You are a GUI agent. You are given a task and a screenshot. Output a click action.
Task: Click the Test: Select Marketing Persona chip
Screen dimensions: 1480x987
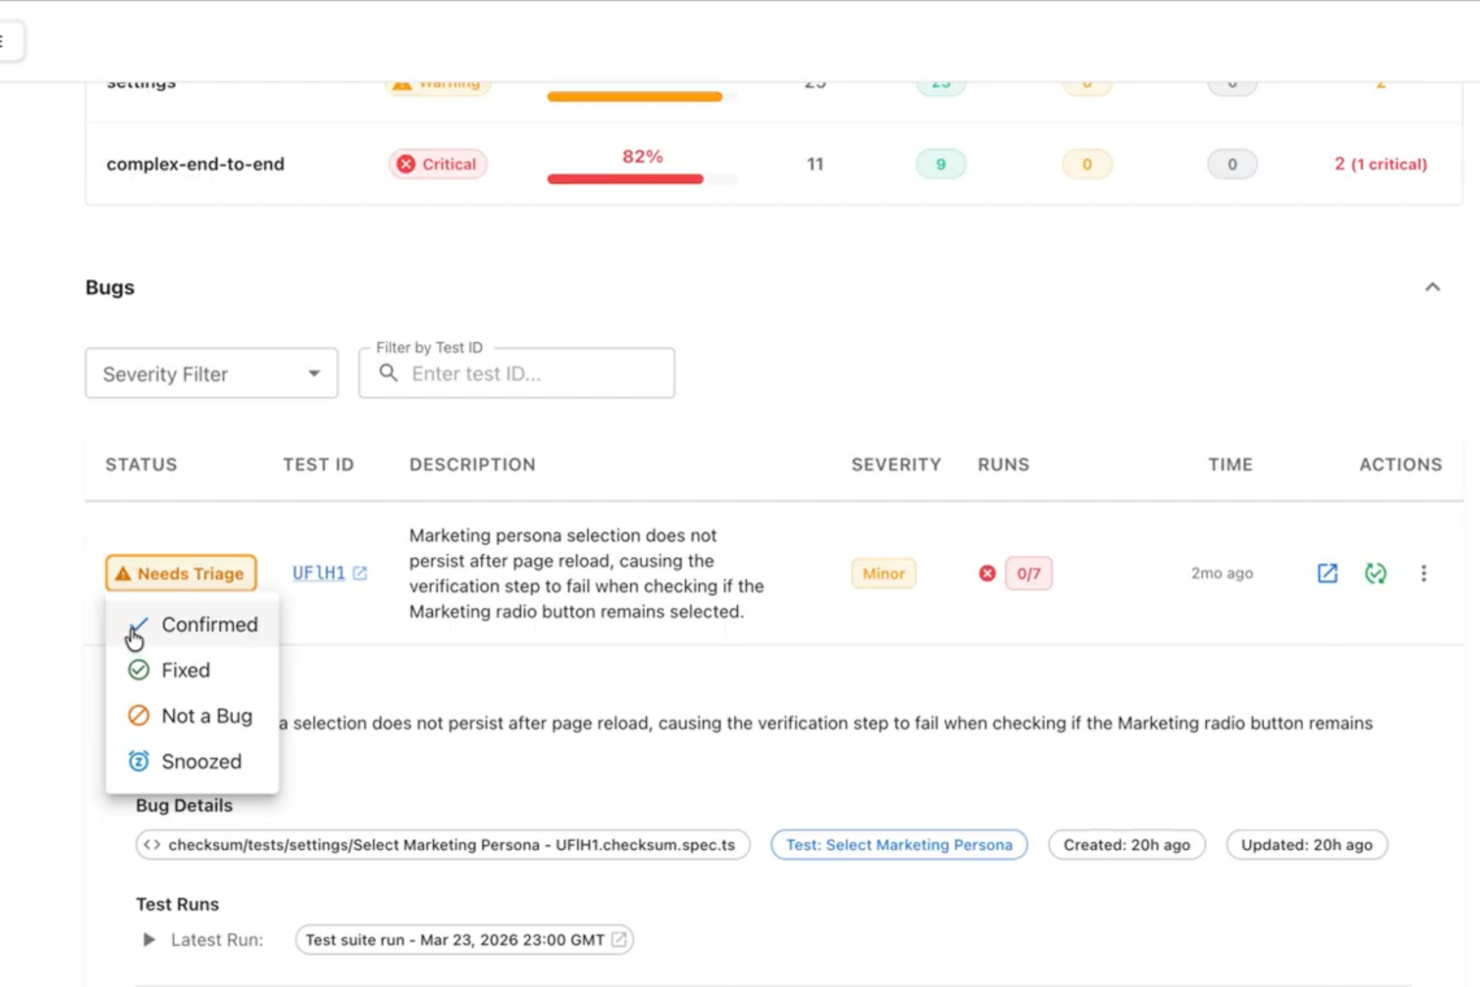pyautogui.click(x=898, y=844)
